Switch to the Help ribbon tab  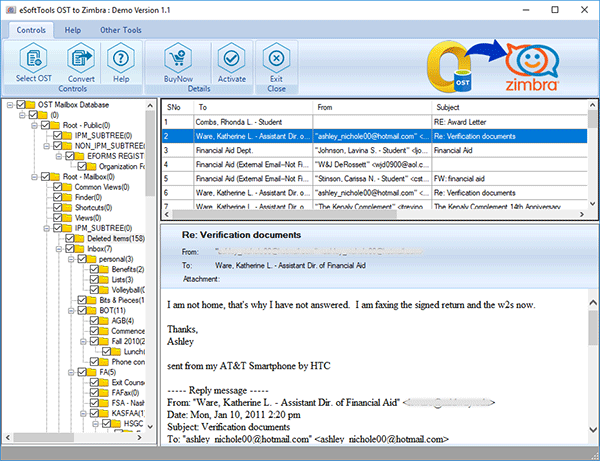(72, 30)
